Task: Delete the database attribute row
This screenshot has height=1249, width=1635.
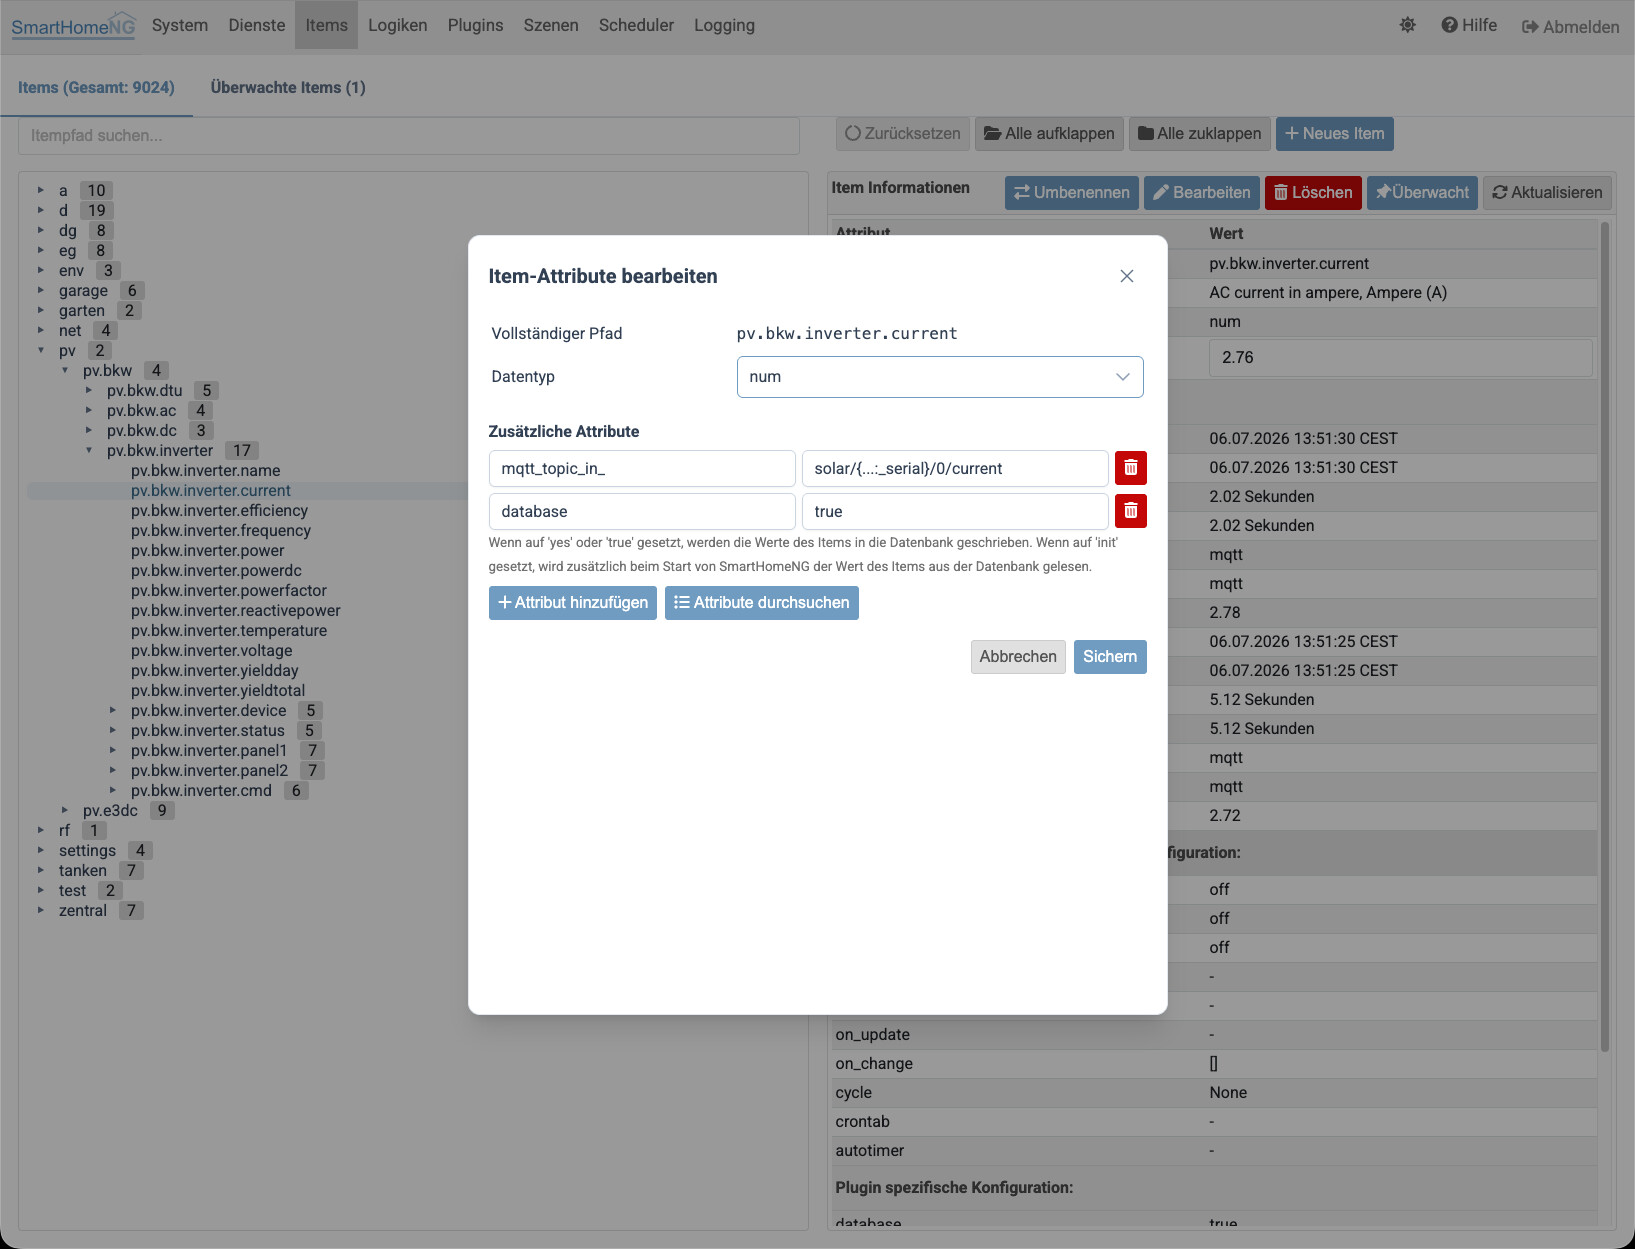Action: pos(1130,511)
